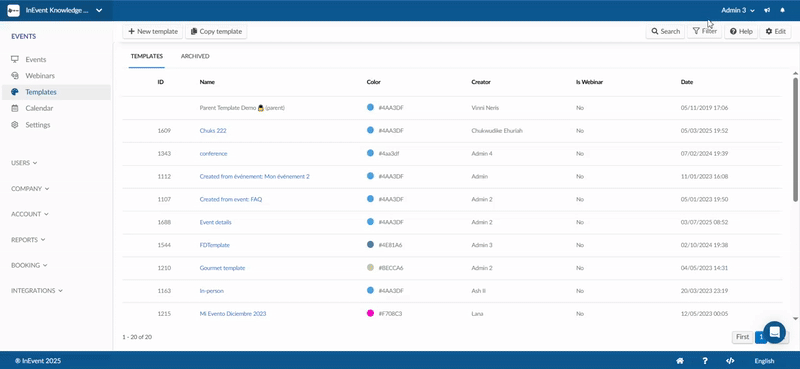Click the table vertical scrollbar

[x=795, y=139]
